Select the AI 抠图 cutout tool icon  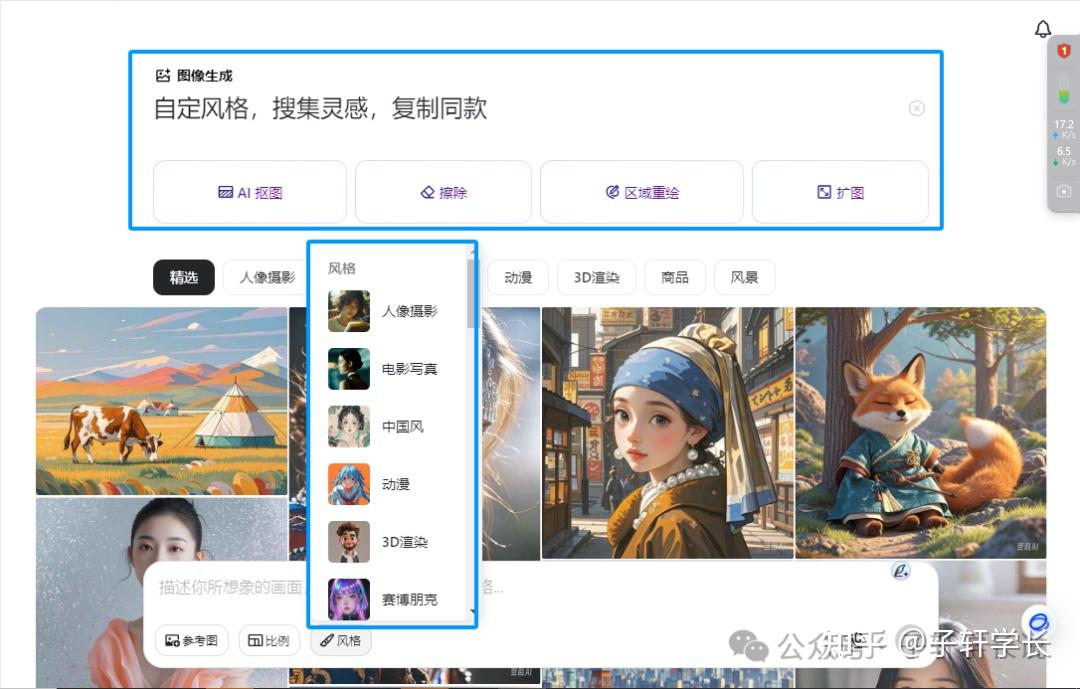coord(227,192)
